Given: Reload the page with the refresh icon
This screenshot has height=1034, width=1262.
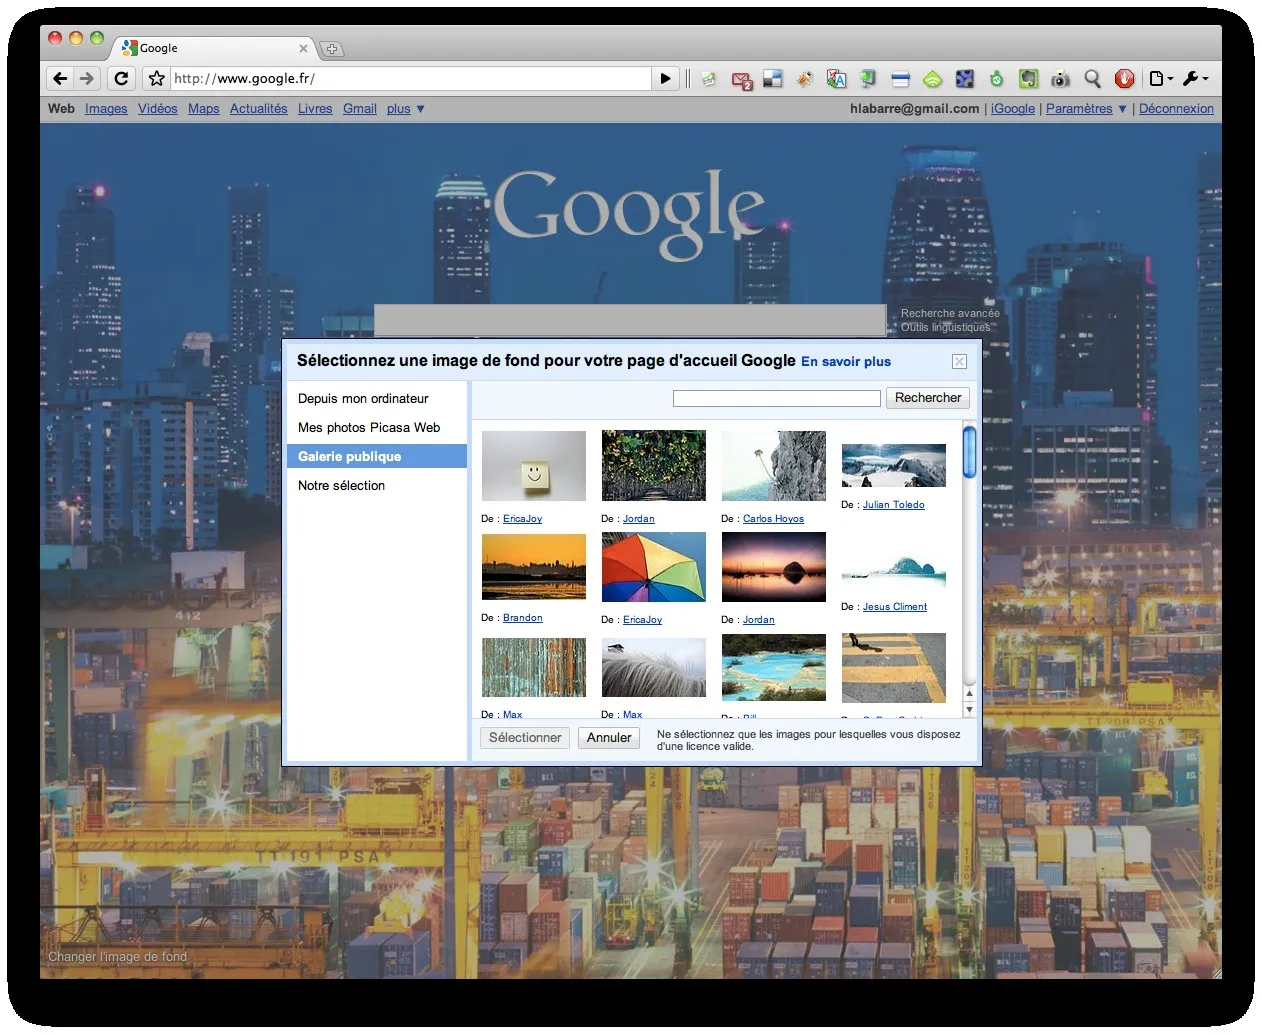Looking at the screenshot, I should [121, 78].
